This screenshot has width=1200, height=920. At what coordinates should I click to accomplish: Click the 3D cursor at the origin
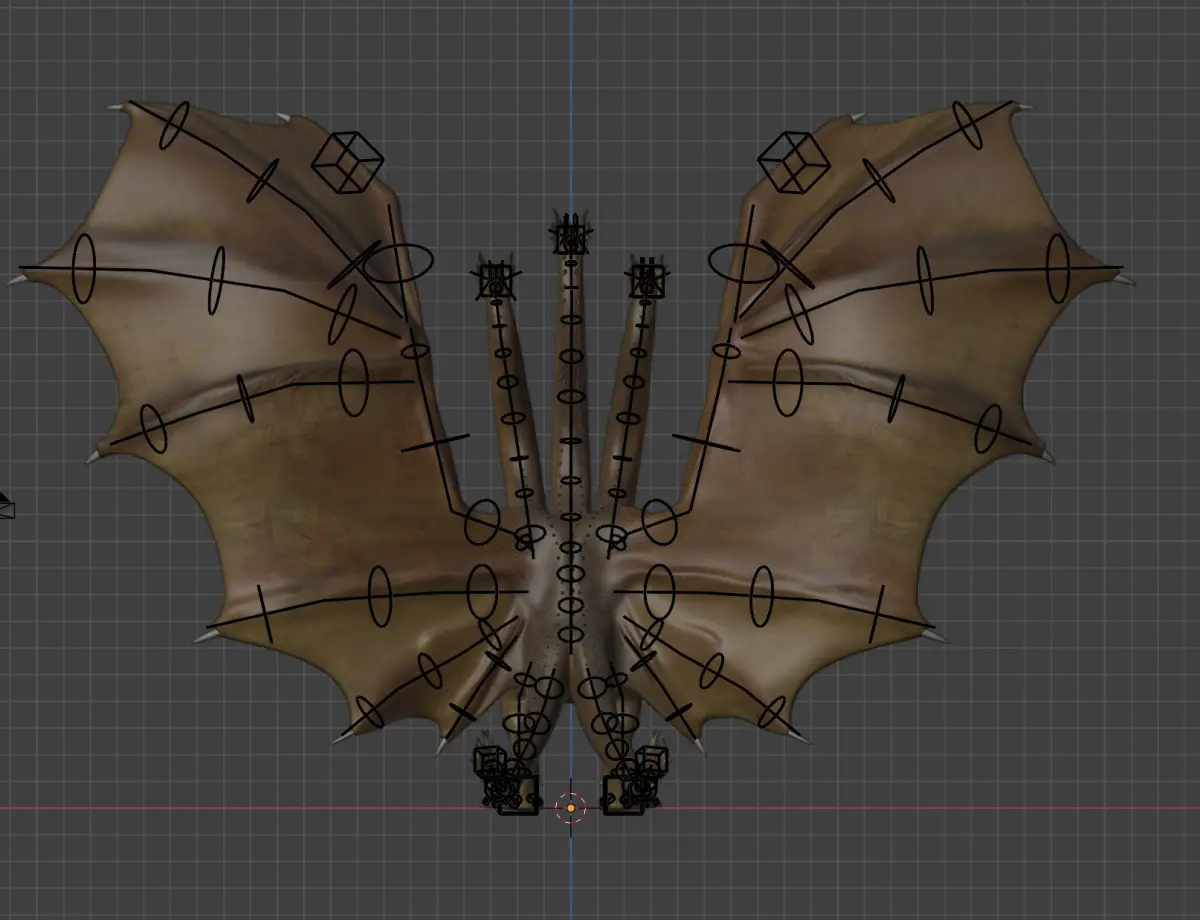[x=570, y=807]
